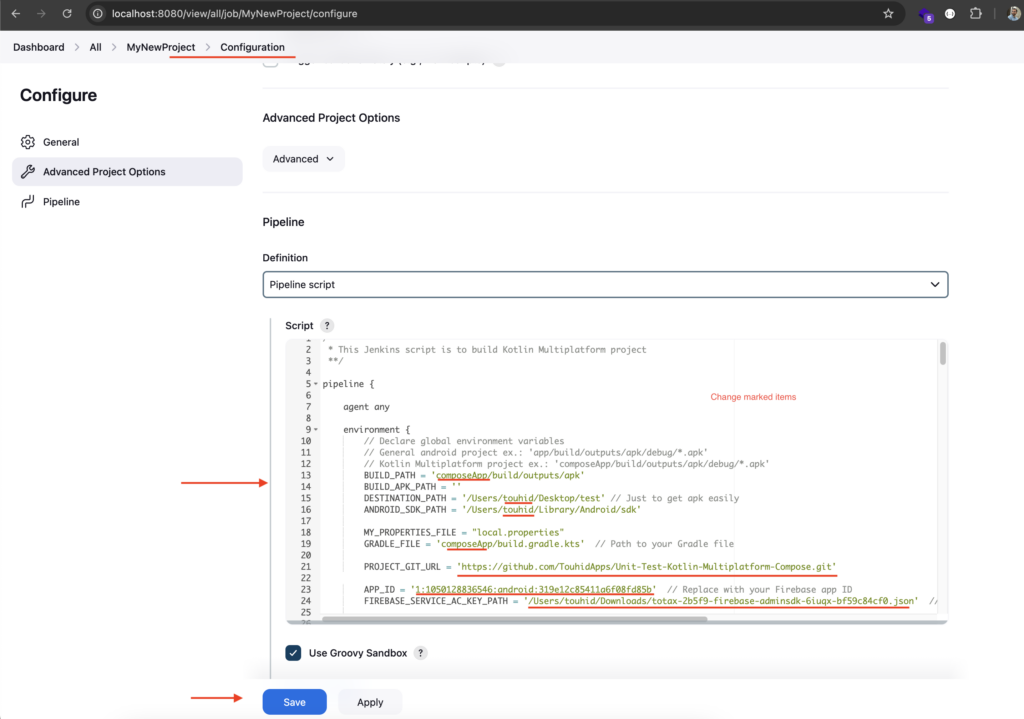Screen dimensions: 1024x719
Task: Collapse the pipeline block fold arrow at line 5
Action: [x=316, y=384]
